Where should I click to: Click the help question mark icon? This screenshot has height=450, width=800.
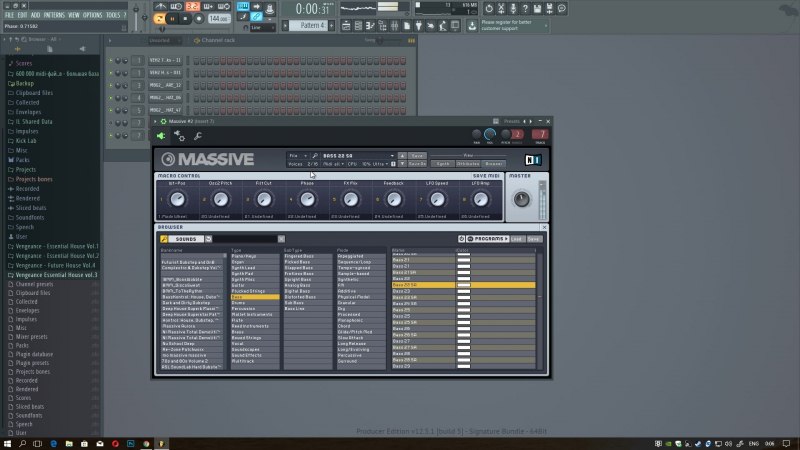click(525, 8)
